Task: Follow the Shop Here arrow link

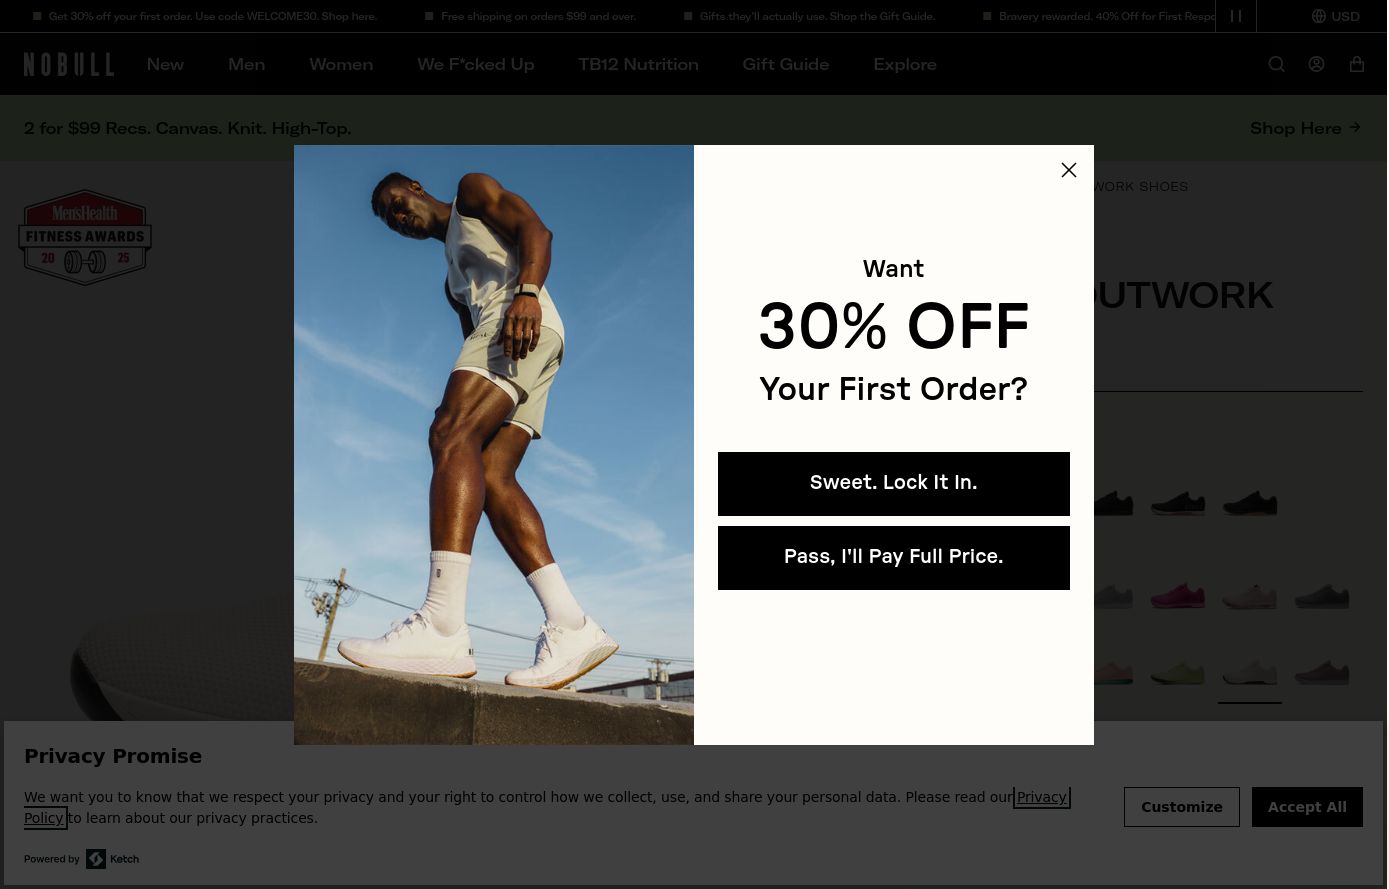Action: point(1306,128)
